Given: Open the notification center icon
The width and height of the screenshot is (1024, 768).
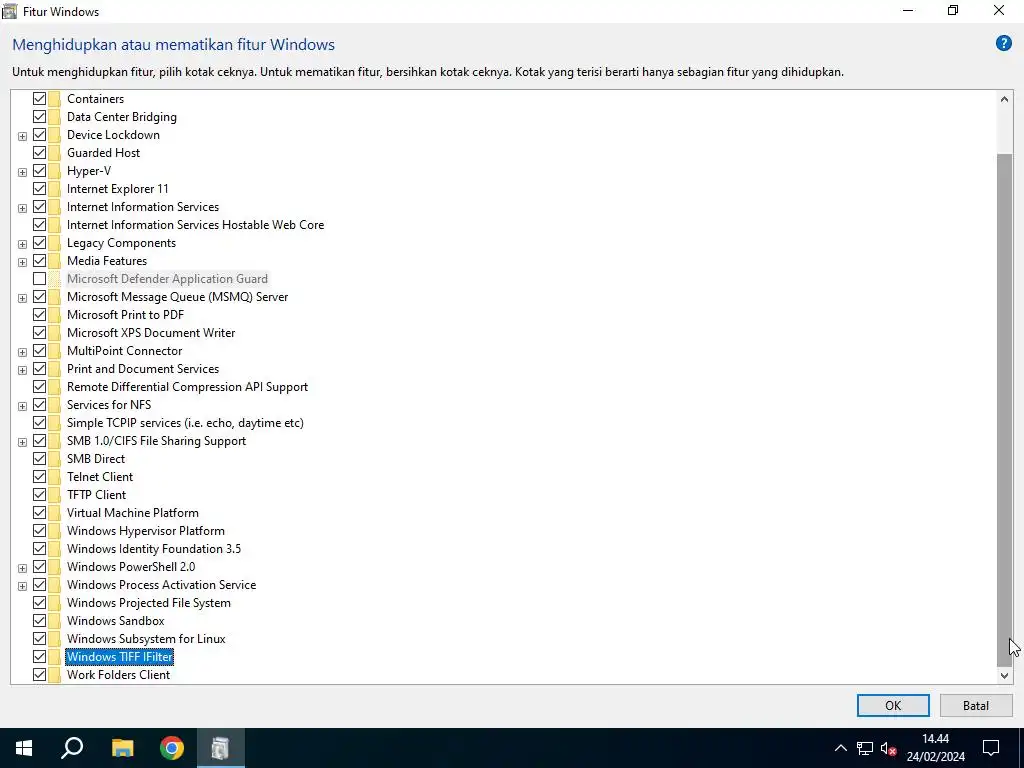Looking at the screenshot, I should point(991,748).
